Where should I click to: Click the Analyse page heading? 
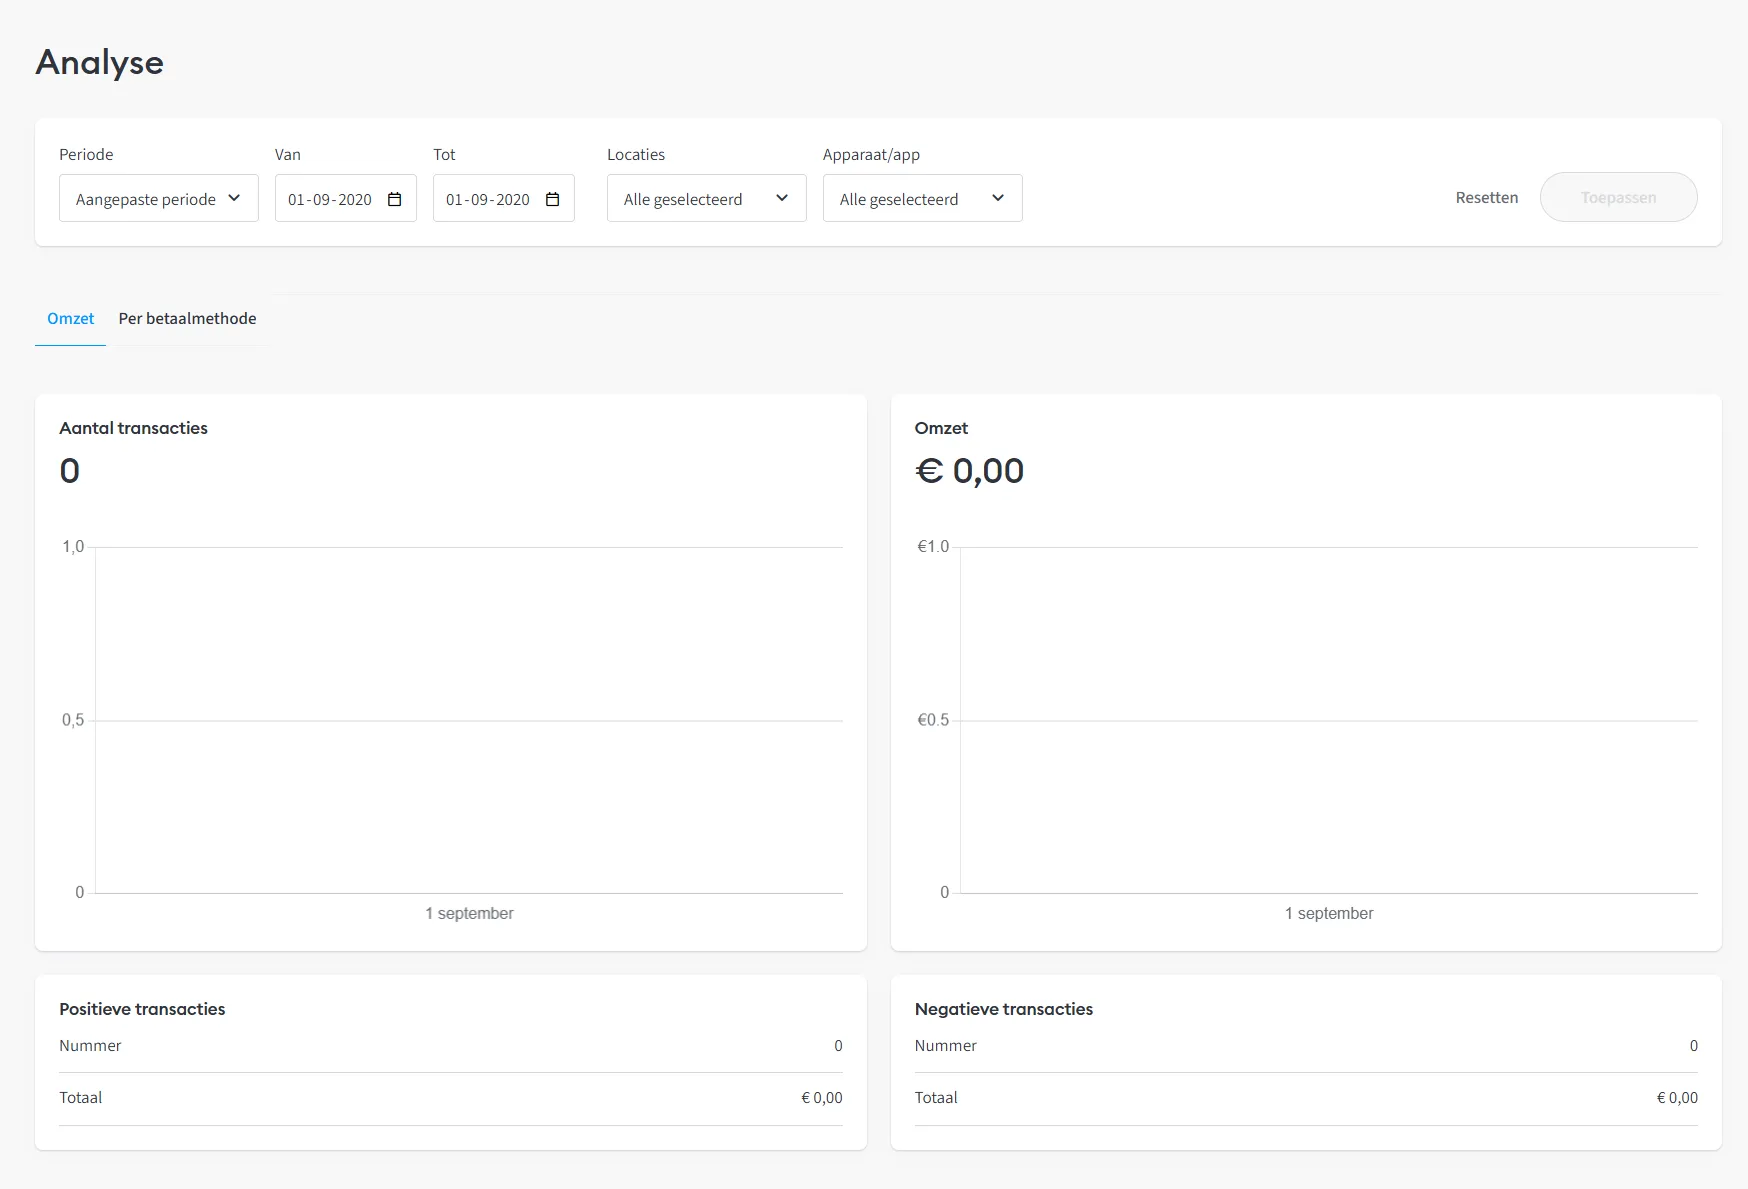click(99, 62)
